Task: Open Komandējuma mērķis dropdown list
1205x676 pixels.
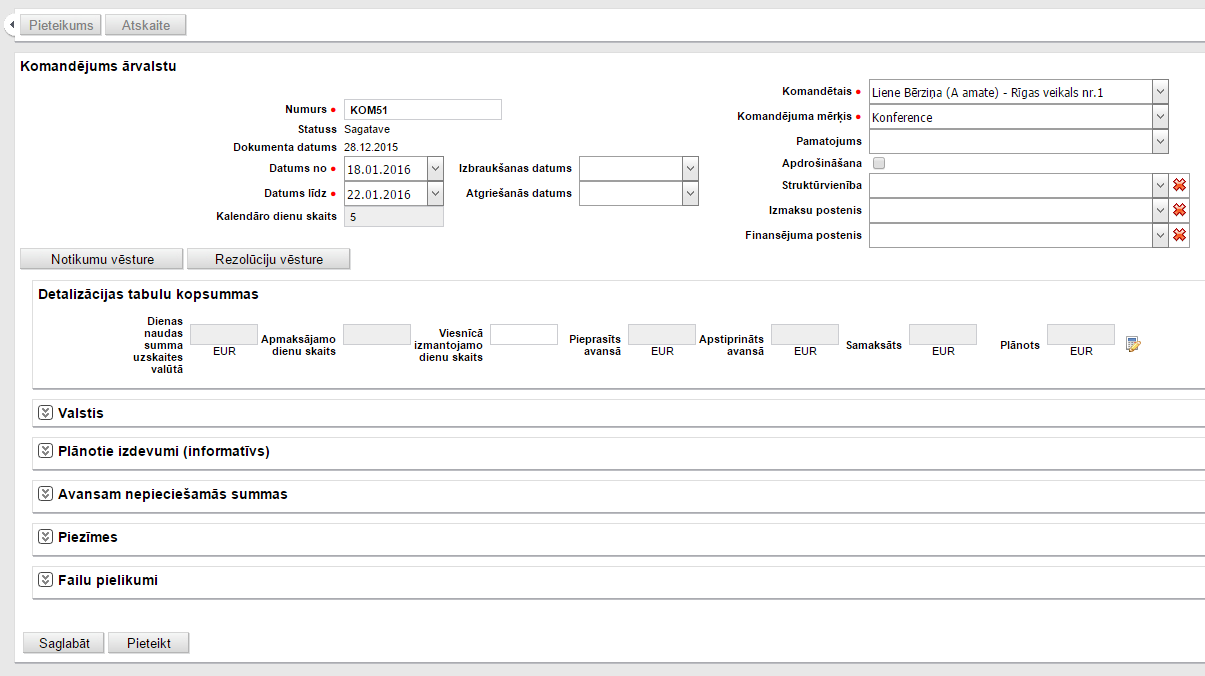Action: tap(1159, 117)
